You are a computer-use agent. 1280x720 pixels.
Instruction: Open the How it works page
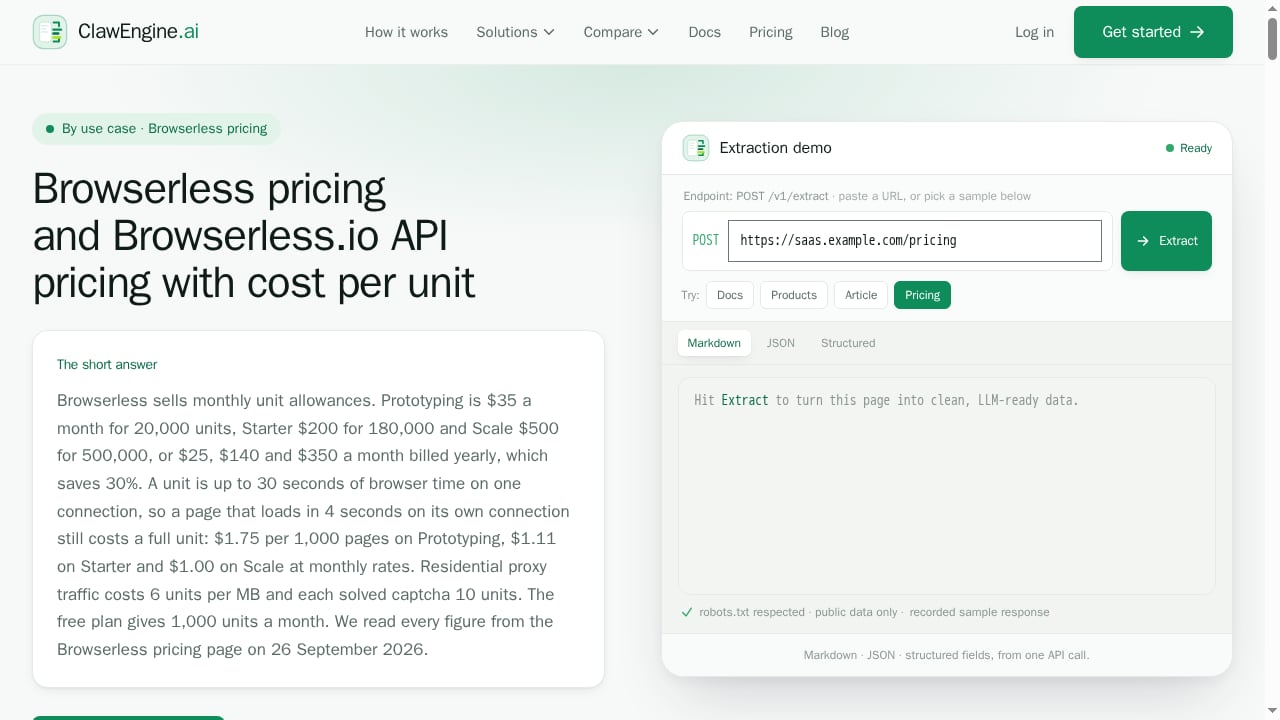point(406,32)
